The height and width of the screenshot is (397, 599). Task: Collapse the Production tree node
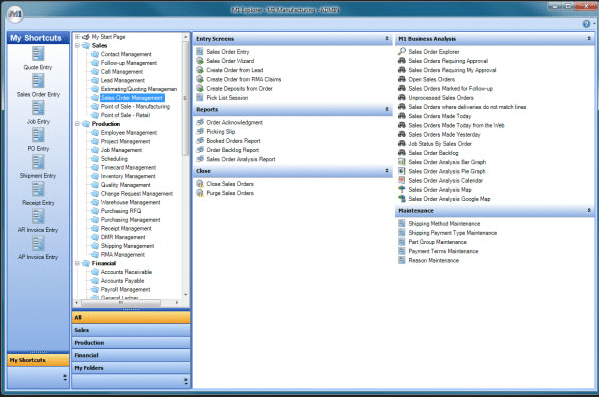77,124
